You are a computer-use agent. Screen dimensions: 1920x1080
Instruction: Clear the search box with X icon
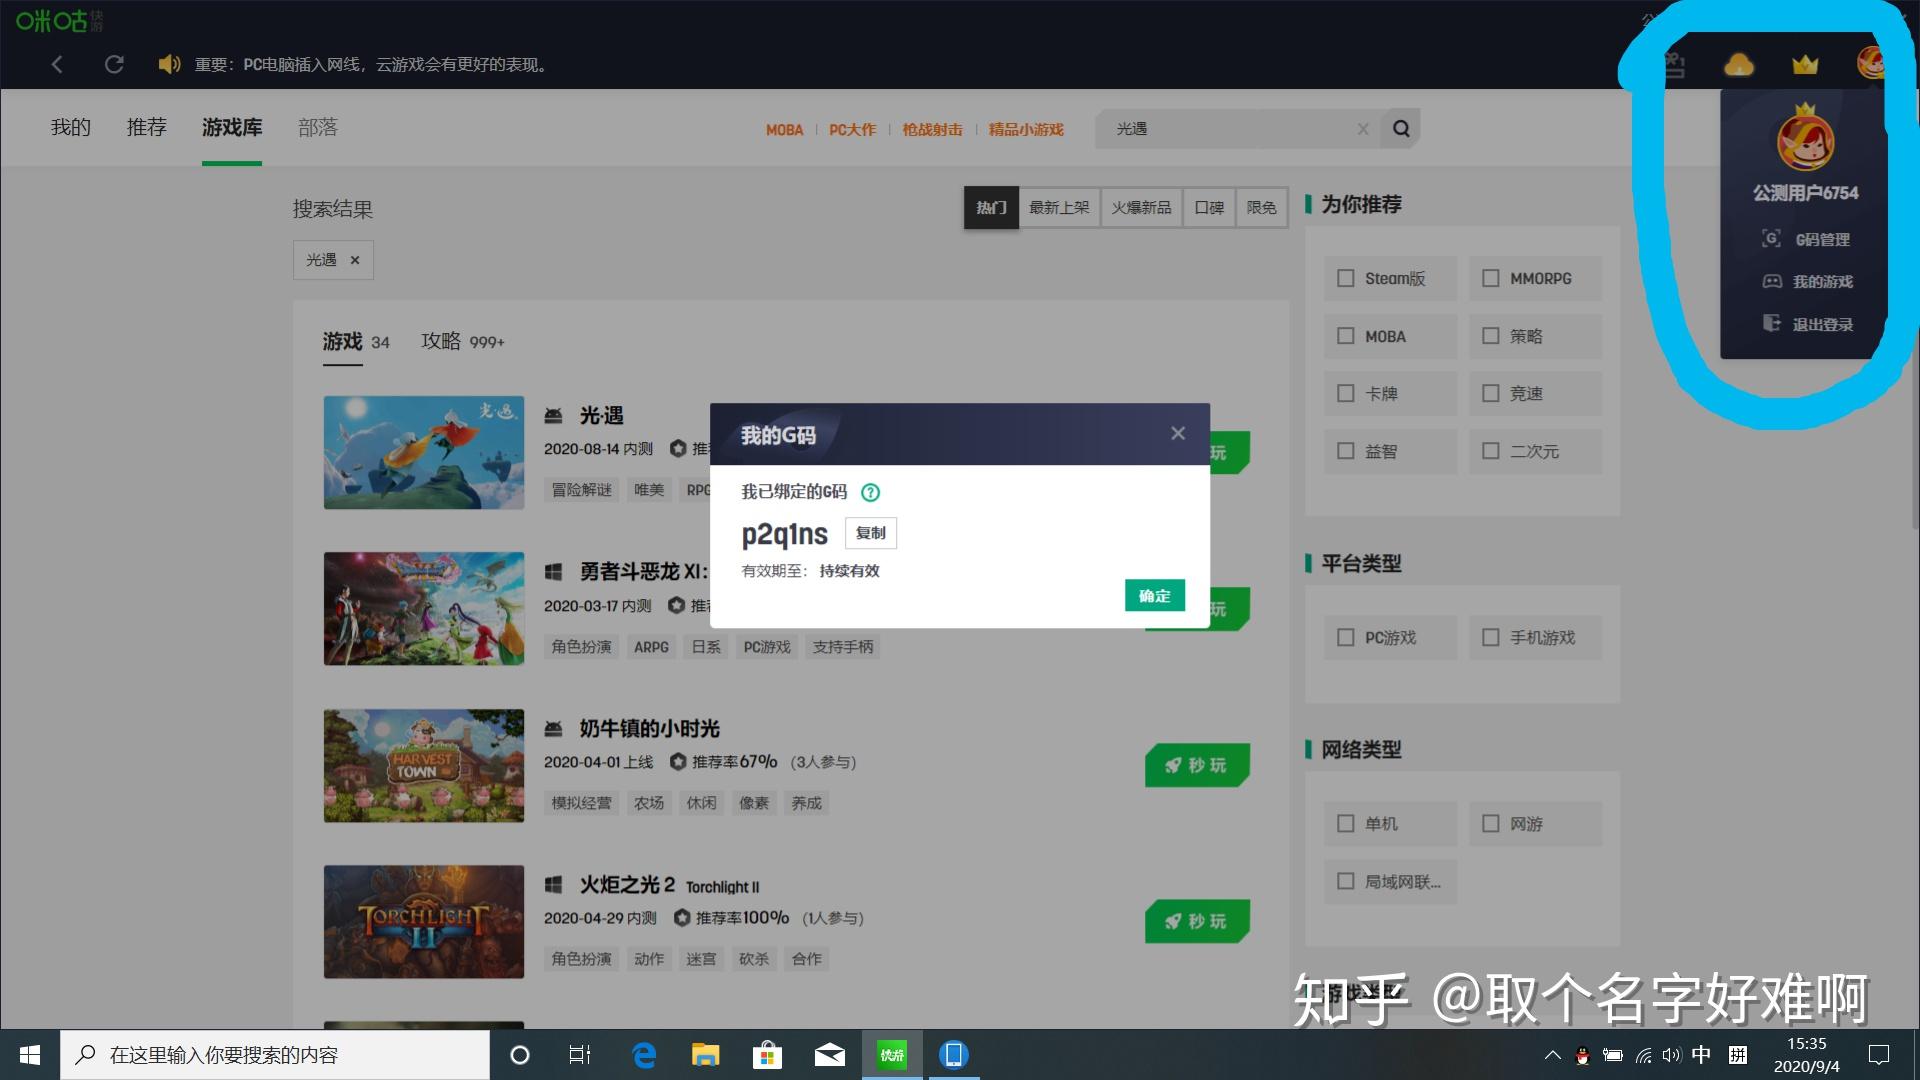(x=1362, y=129)
